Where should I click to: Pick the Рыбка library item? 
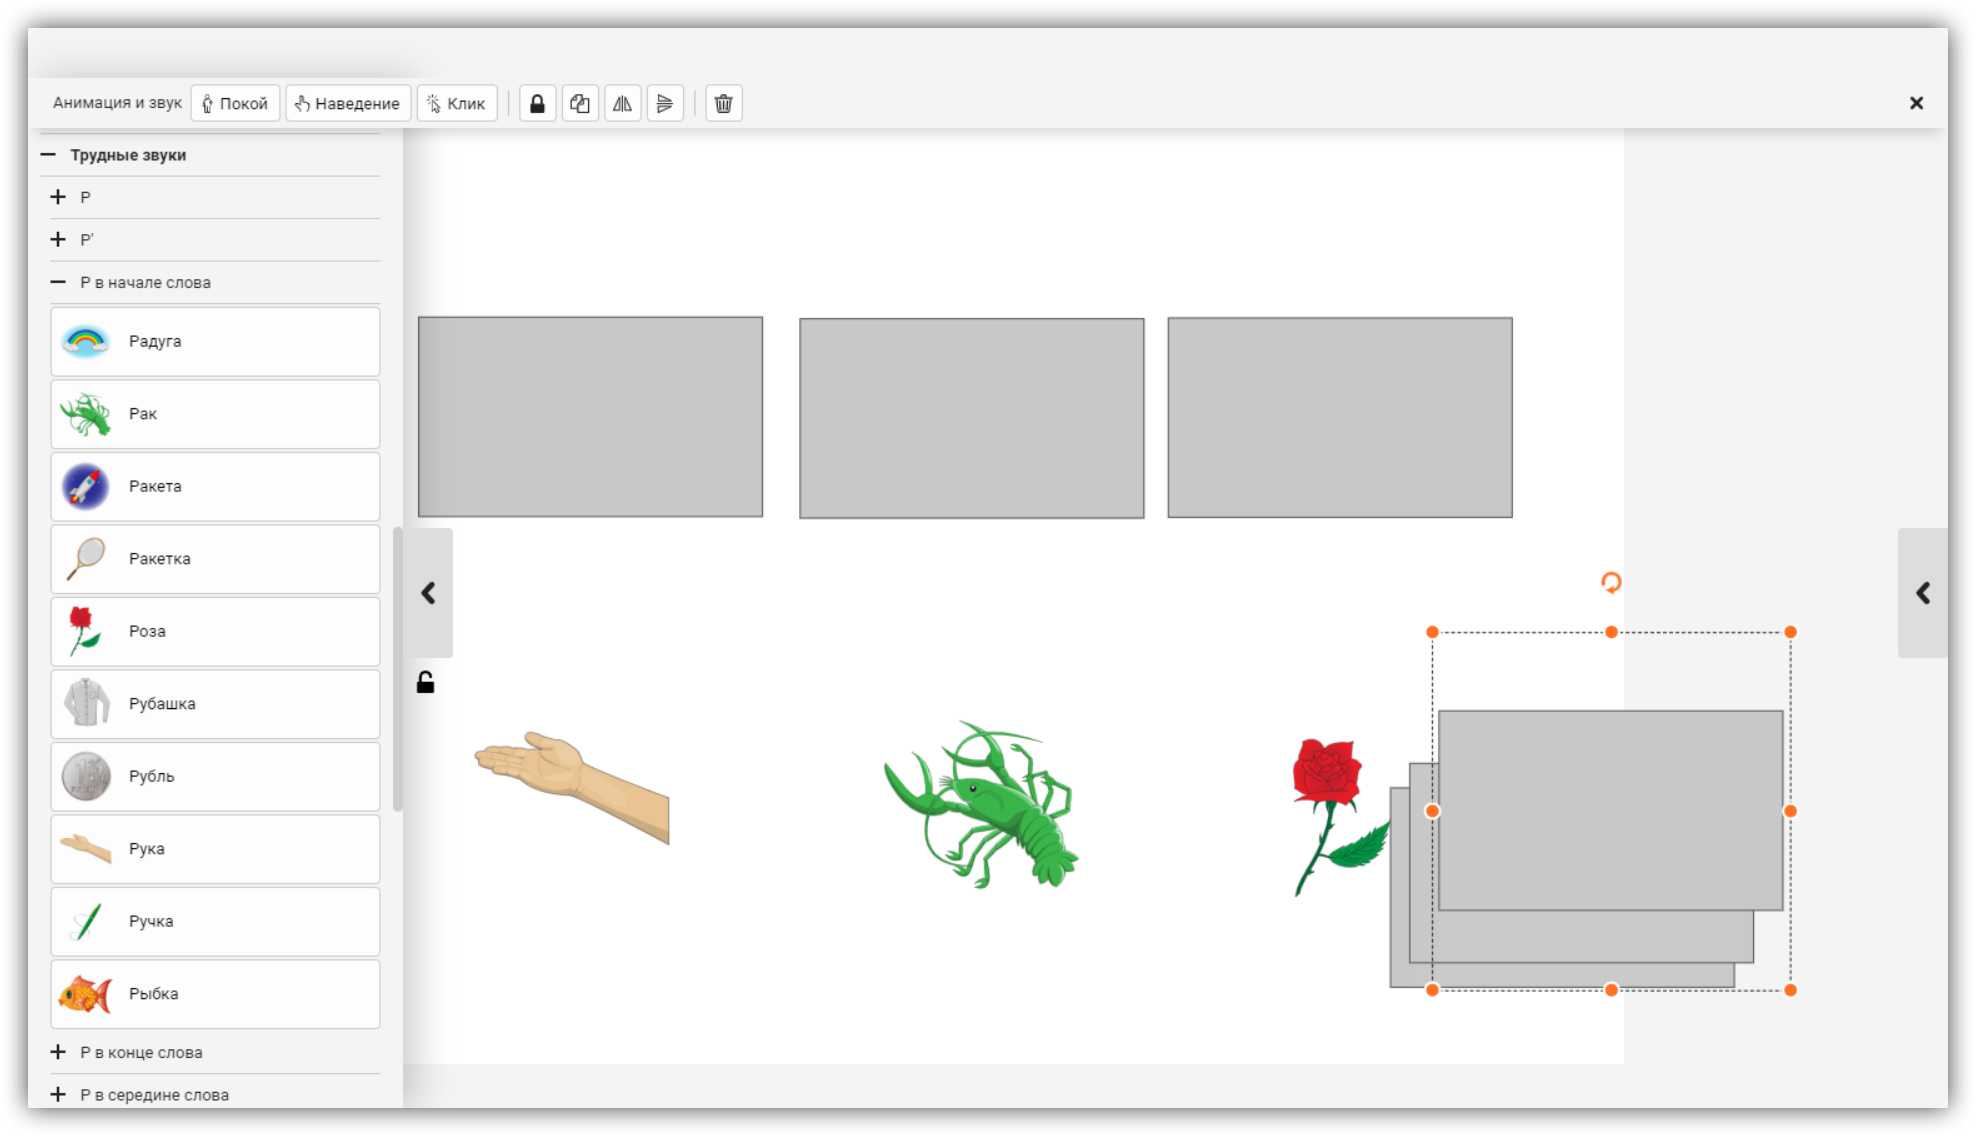click(215, 994)
